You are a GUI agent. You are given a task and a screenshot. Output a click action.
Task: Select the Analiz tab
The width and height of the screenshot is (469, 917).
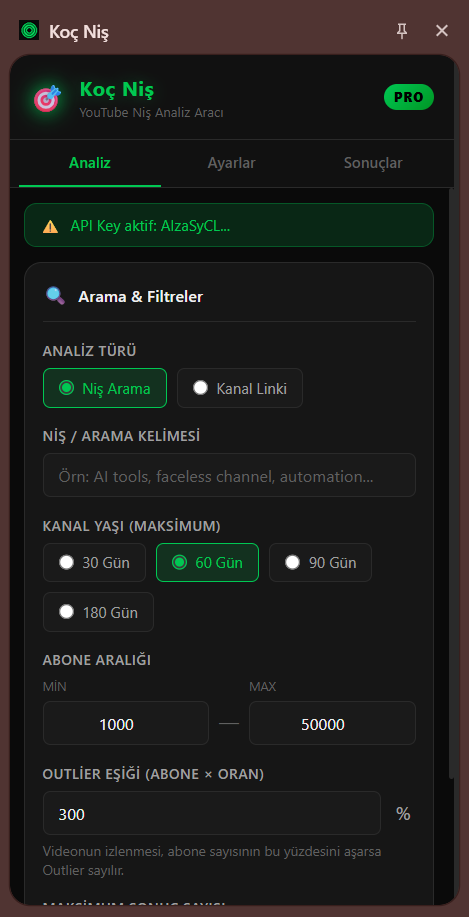point(90,163)
